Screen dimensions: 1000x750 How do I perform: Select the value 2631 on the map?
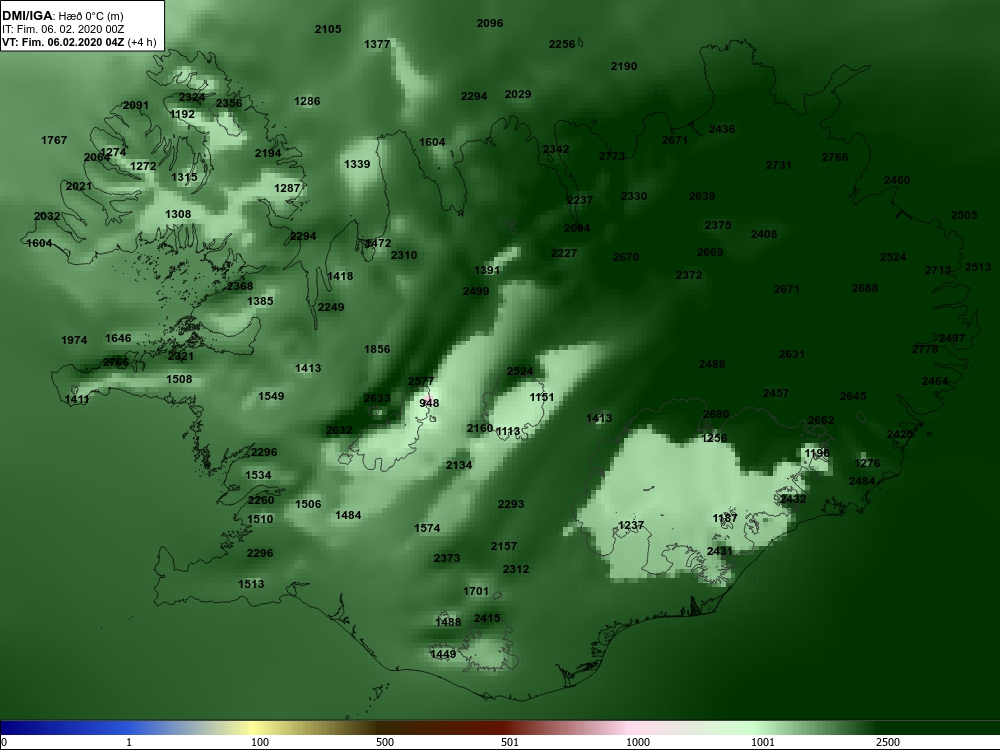pos(791,354)
